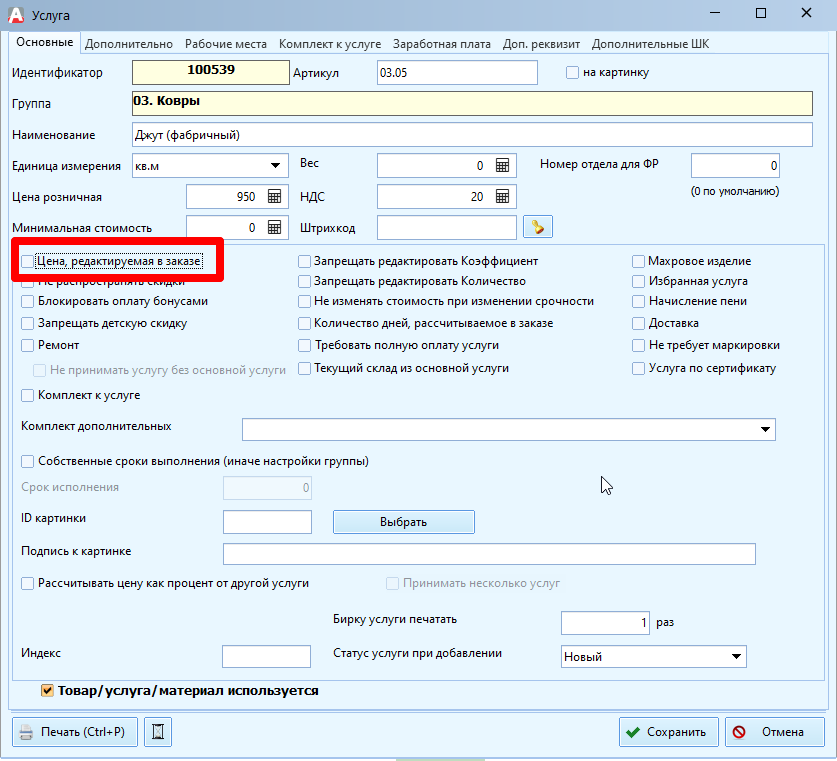Screen dimensions: 837x761
Task: Tick the Махровое изделие checkbox
Action: pyautogui.click(x=639, y=261)
